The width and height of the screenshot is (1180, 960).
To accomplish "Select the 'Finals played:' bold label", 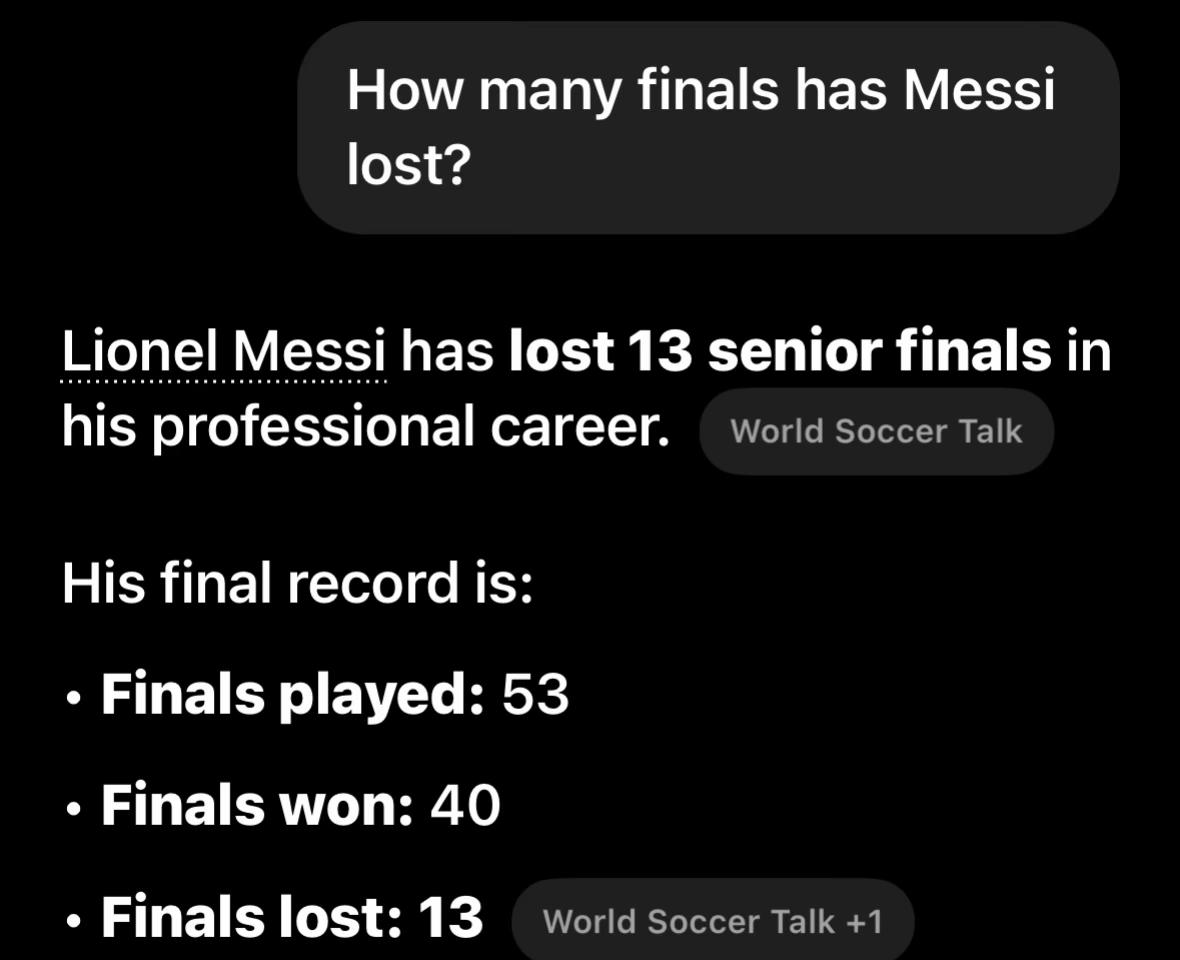I will coord(293,694).
